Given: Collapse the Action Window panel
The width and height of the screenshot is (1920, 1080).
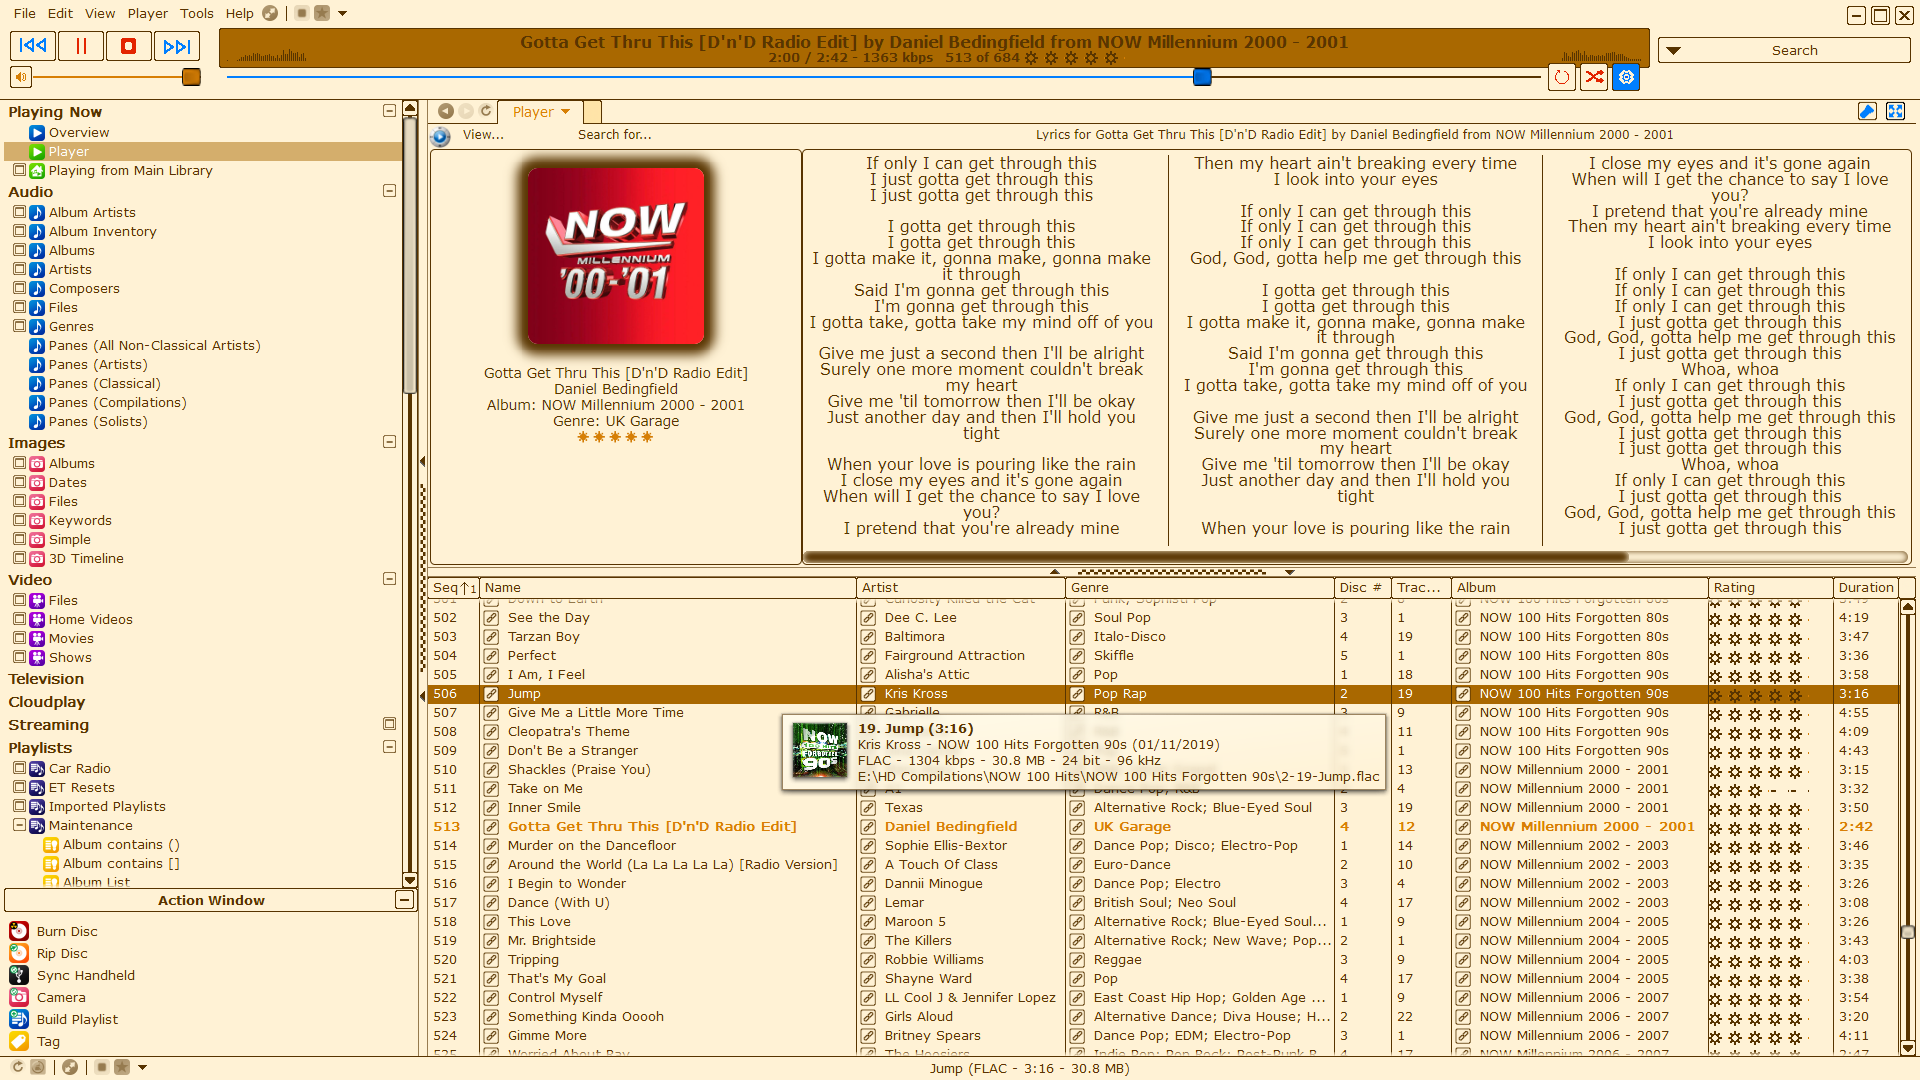Looking at the screenshot, I should click(404, 900).
